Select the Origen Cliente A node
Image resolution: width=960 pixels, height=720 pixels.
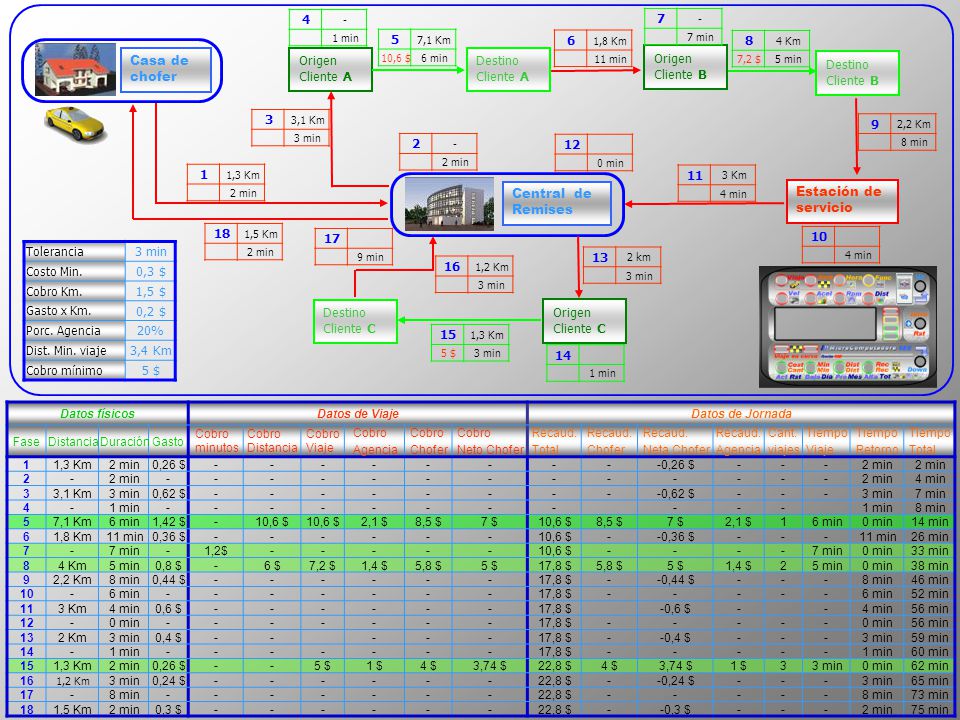click(x=331, y=69)
